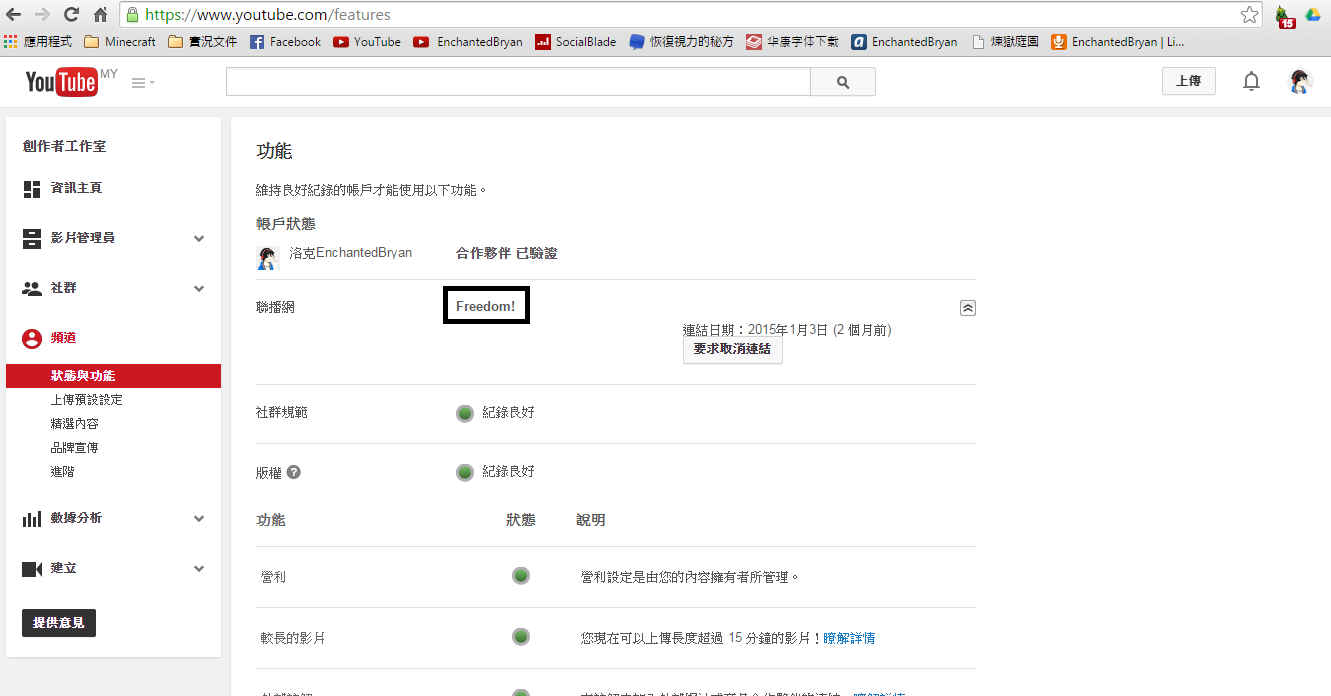The image size is (1331, 696).
Task: Bookmark this page with the star icon
Action: 1249,15
